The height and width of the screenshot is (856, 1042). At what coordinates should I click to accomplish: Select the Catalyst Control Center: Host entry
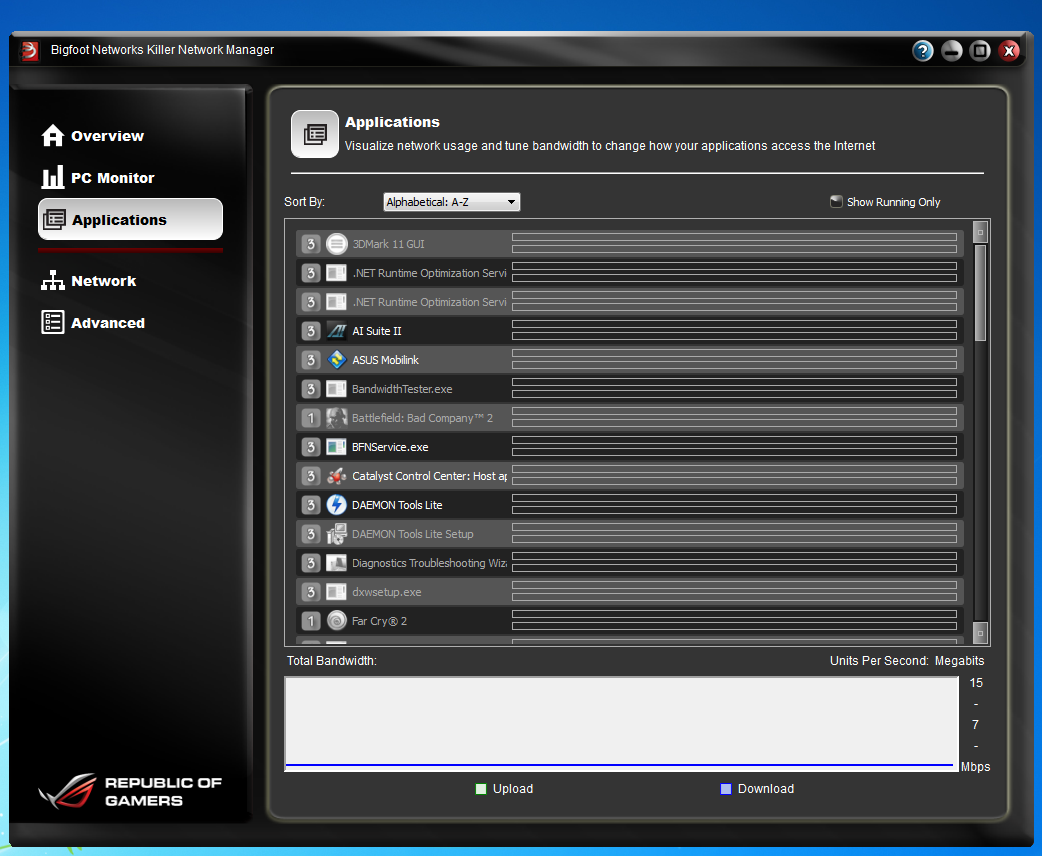click(x=429, y=476)
